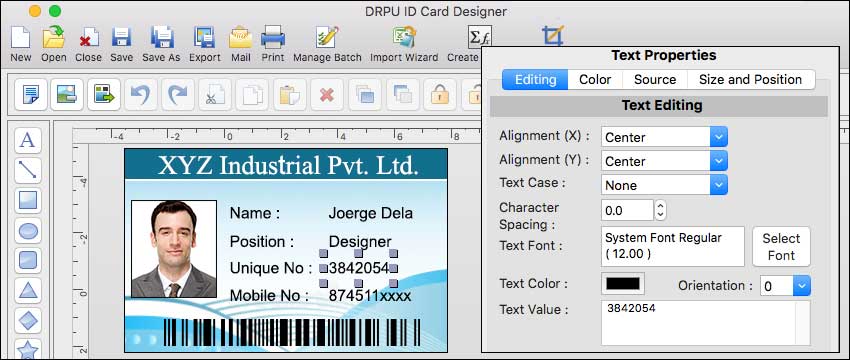
Task: Undo the last action
Action: [x=141, y=95]
